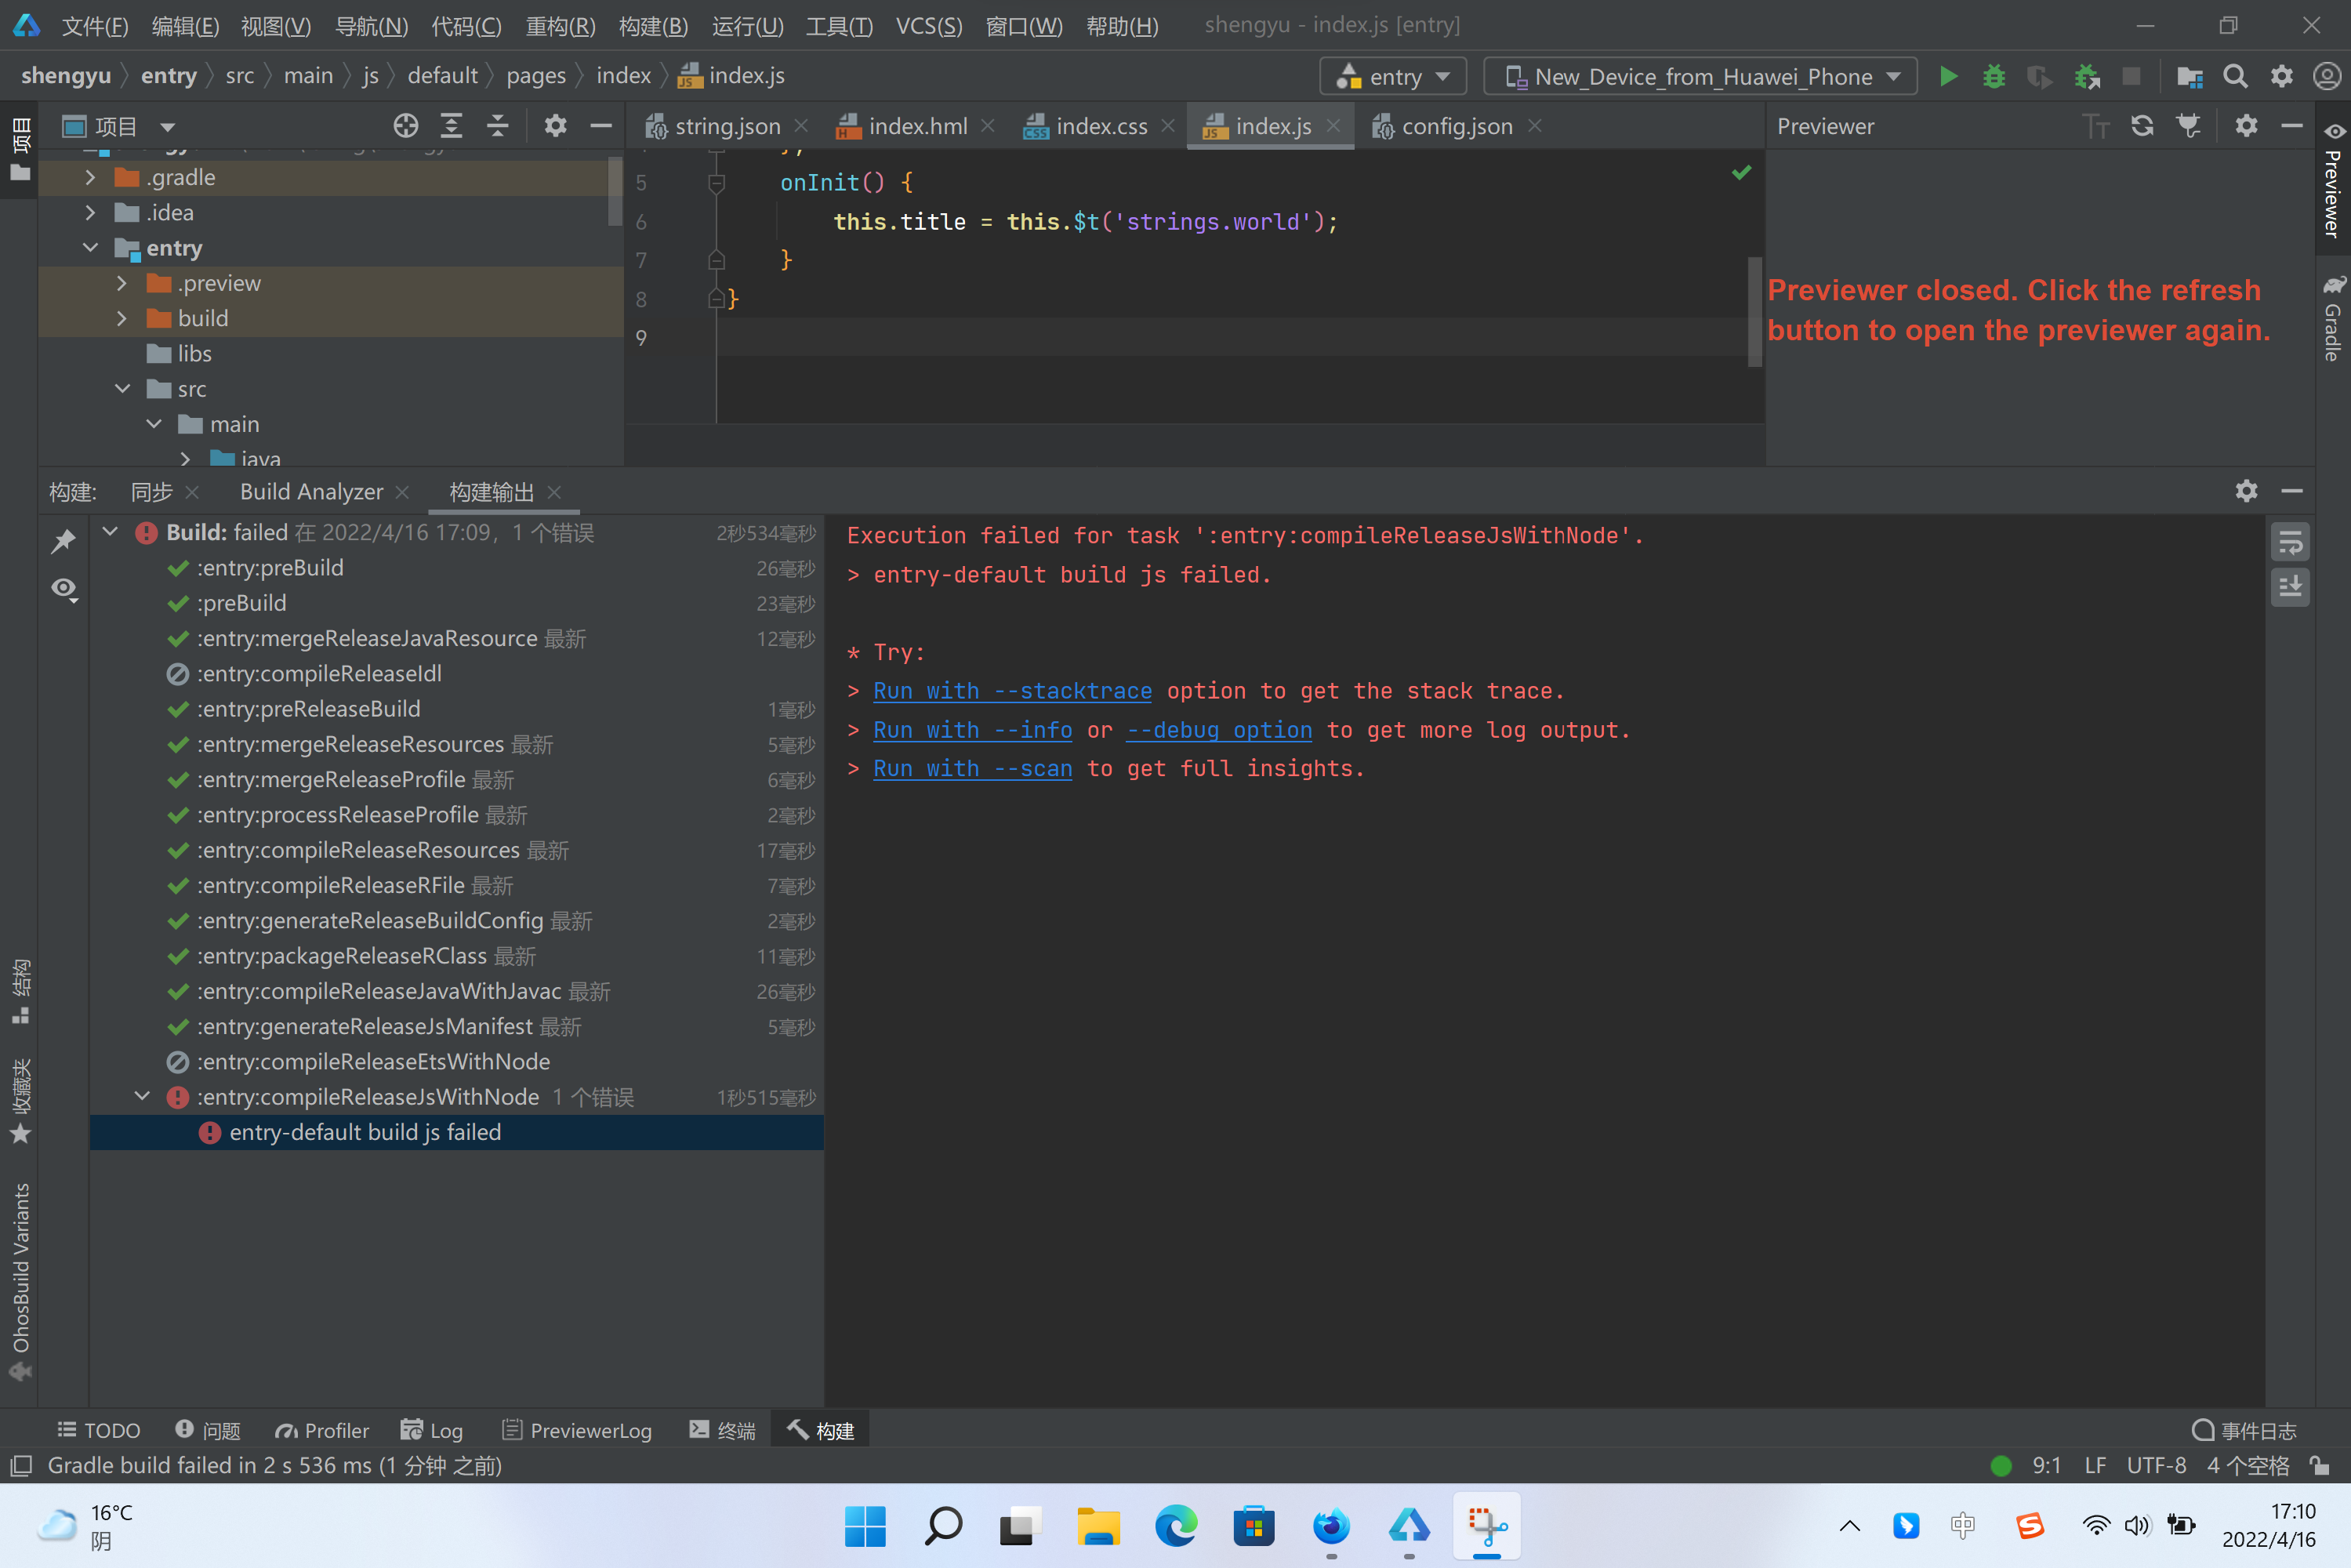The width and height of the screenshot is (2351, 1568).
Task: Click the editor vertical scrollbar
Action: [x=1755, y=311]
